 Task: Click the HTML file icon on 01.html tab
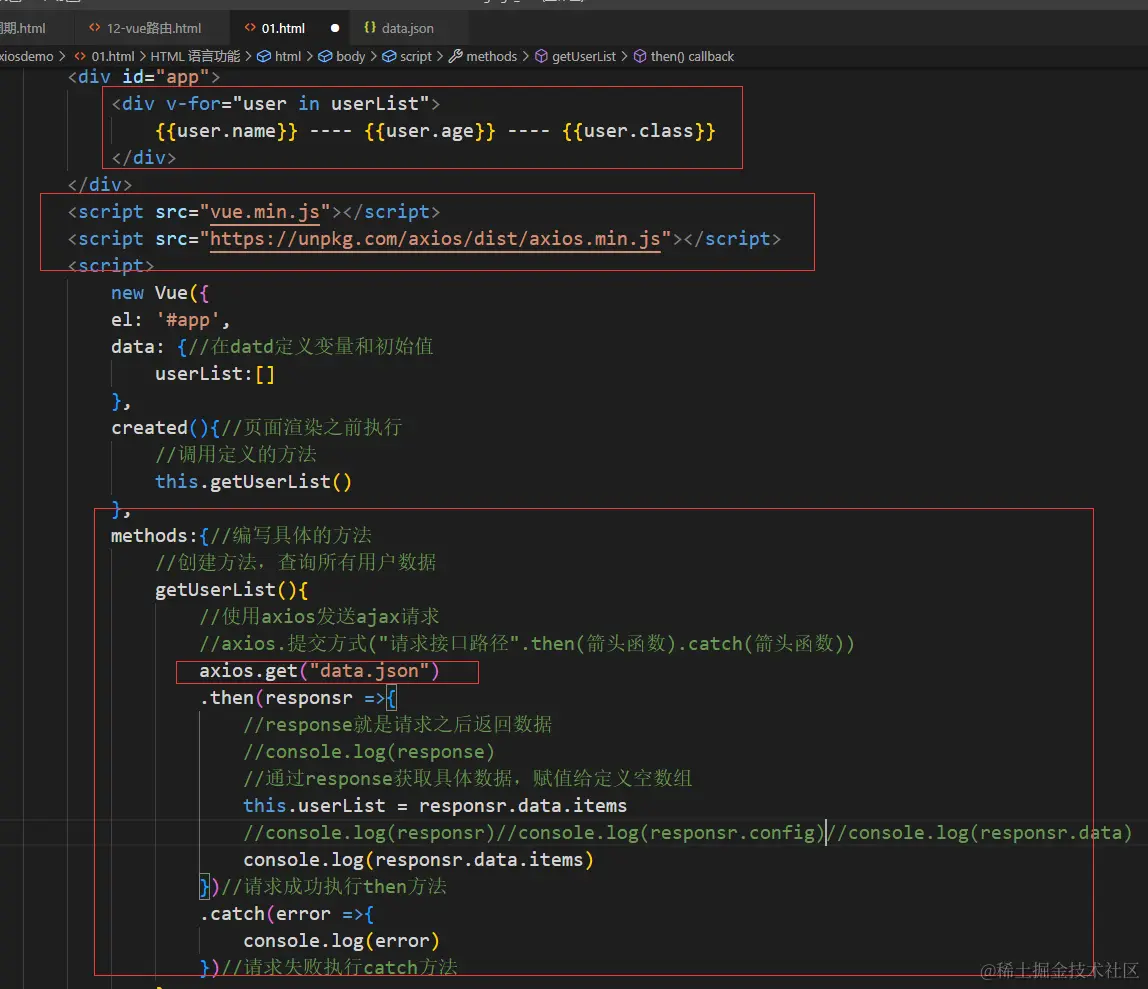click(x=250, y=27)
